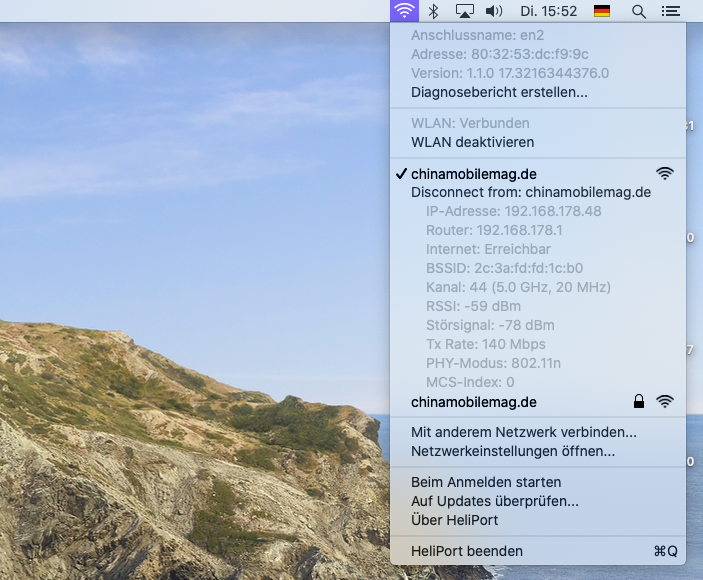Click Internet: Erreichbar line

[x=488, y=249]
